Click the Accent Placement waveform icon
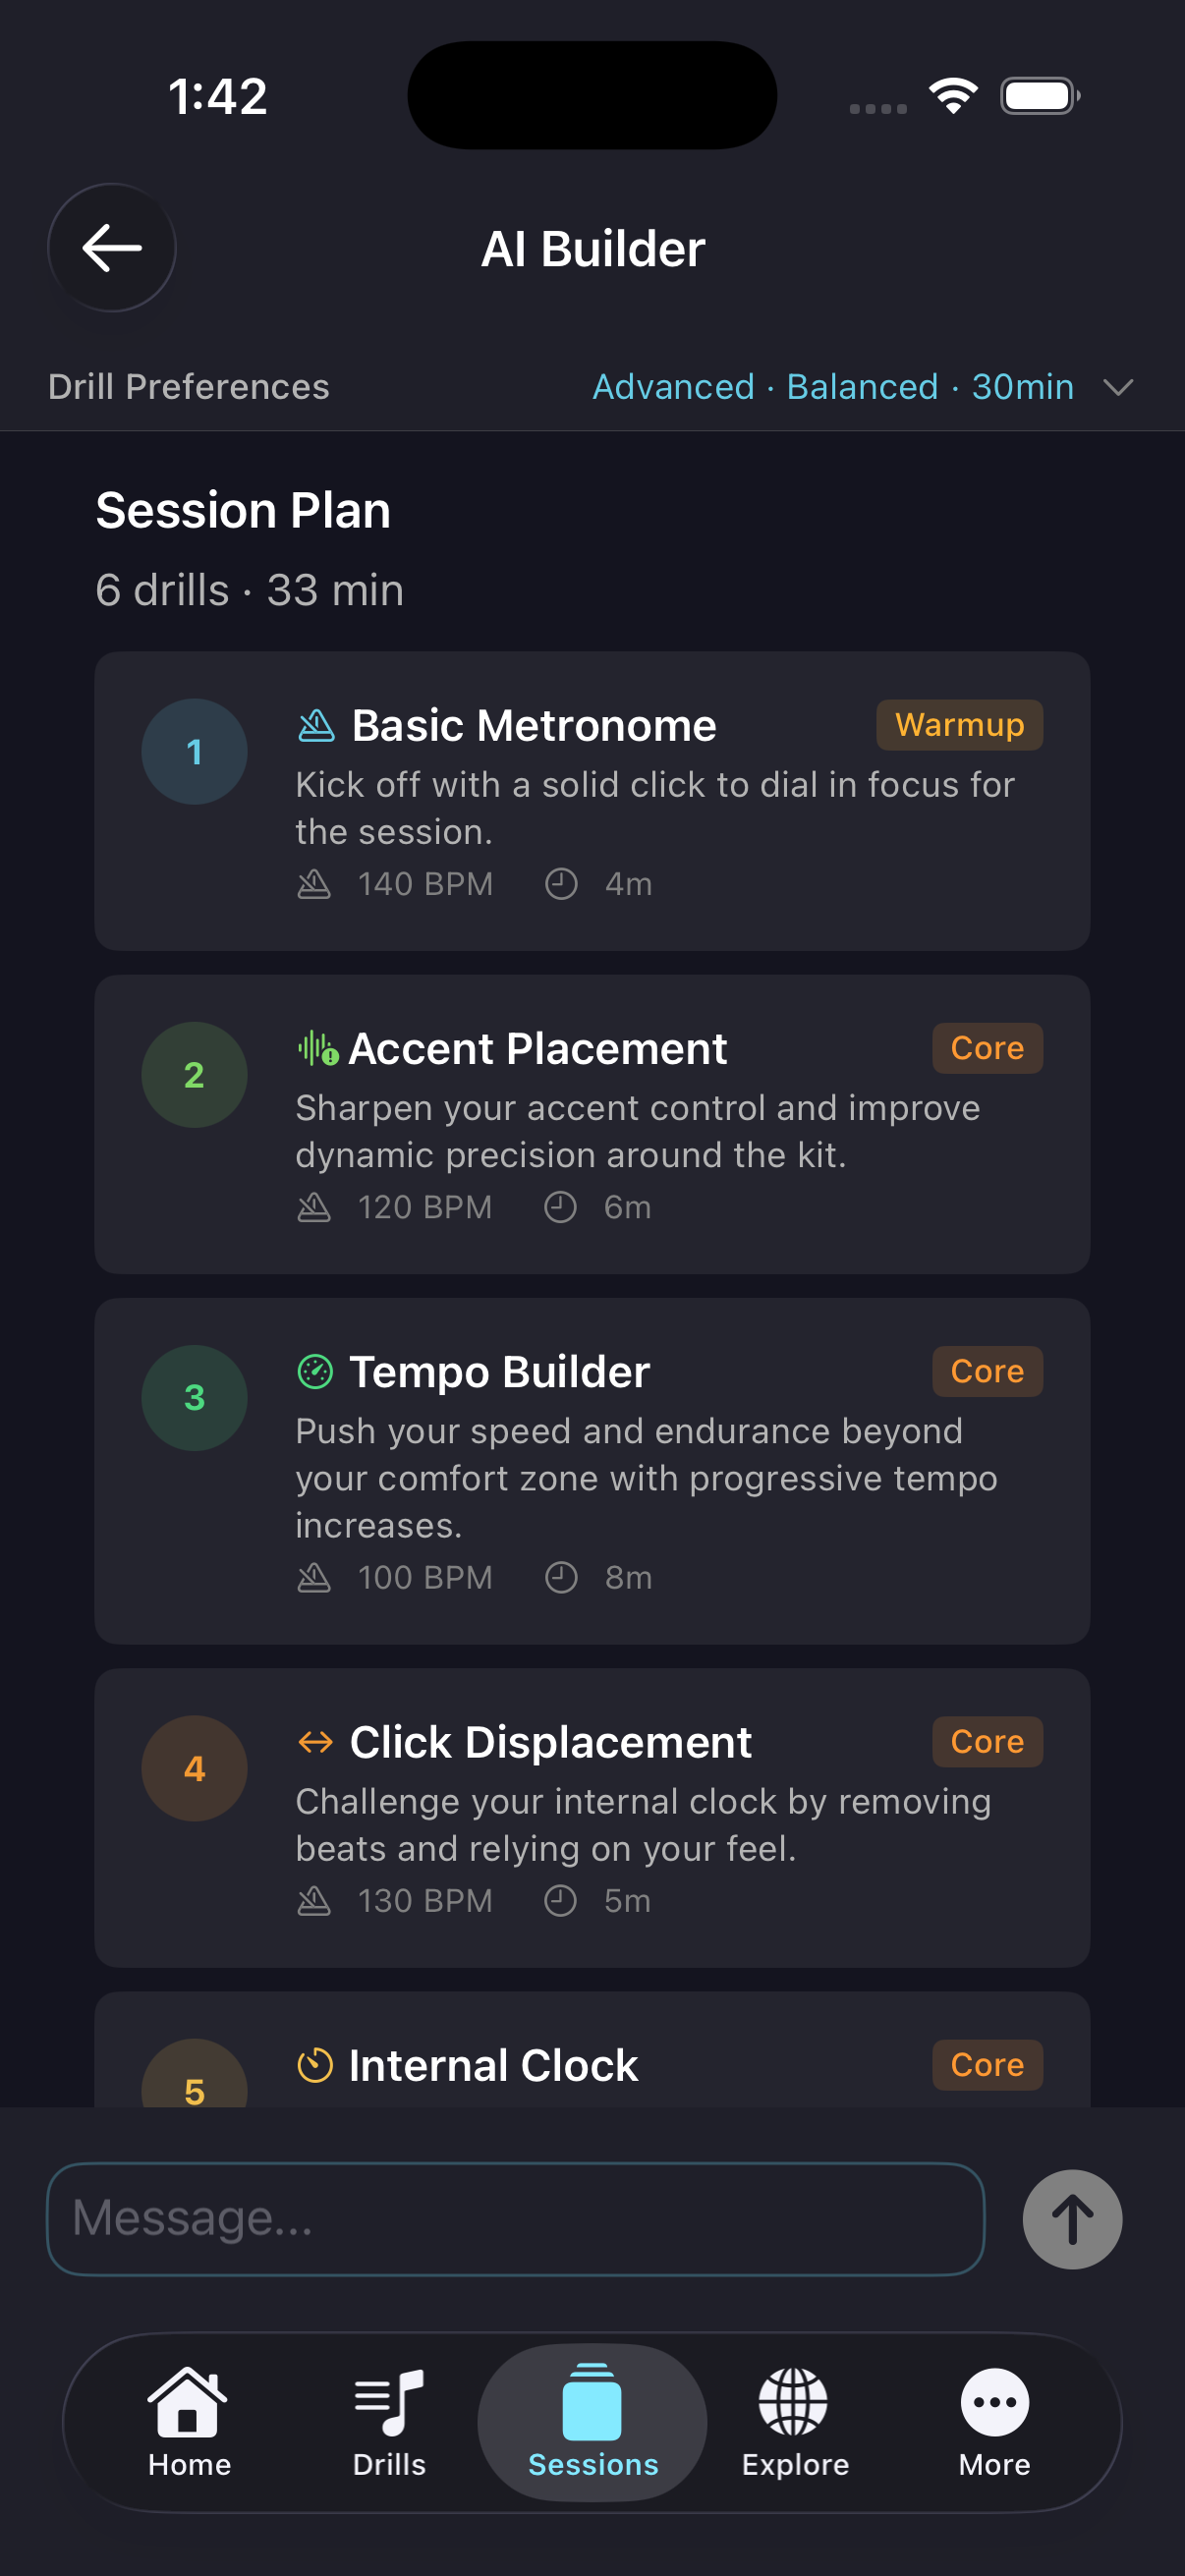Screen dimensions: 1185x2576 point(317,1049)
